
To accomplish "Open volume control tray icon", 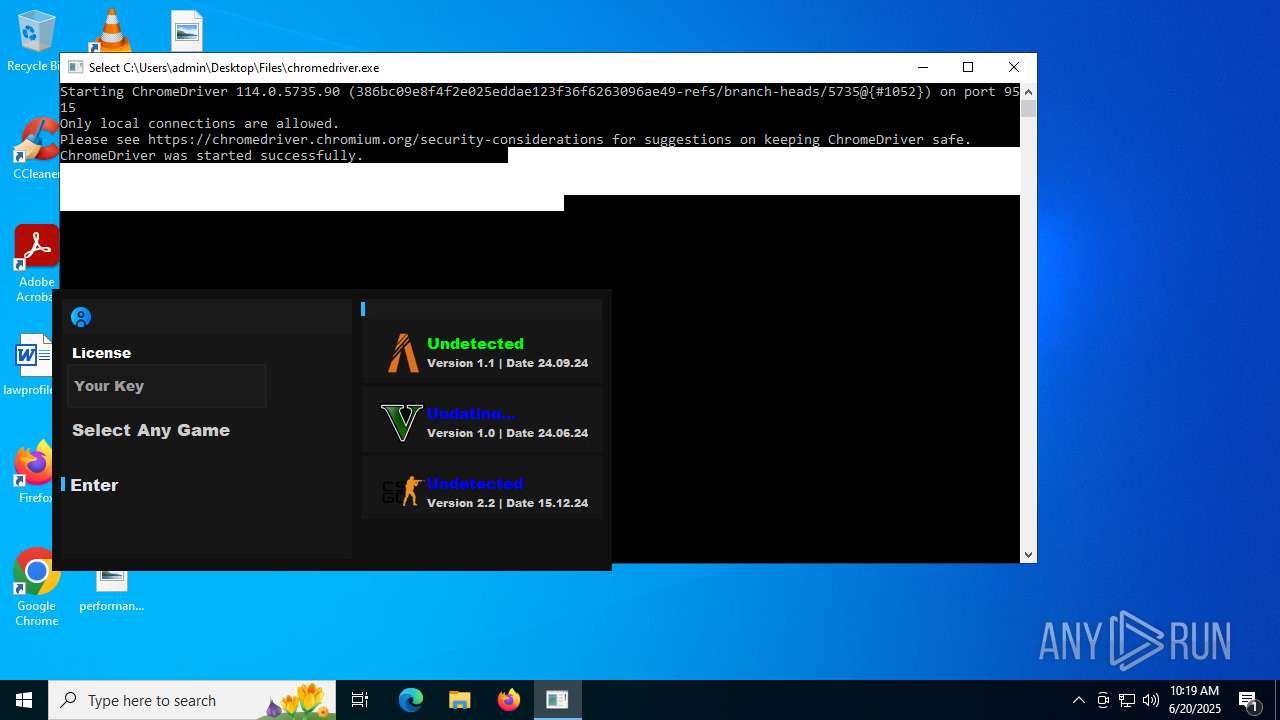I will coord(1151,700).
